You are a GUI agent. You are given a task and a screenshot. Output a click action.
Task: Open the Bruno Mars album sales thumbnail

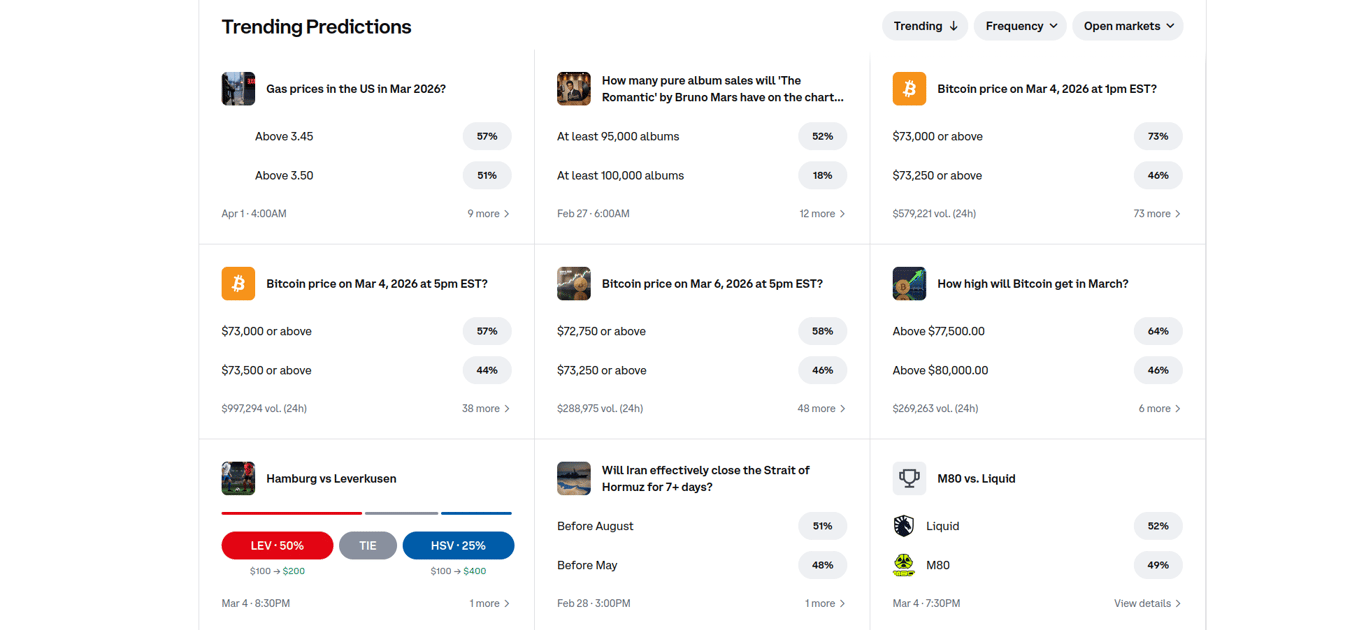point(574,88)
